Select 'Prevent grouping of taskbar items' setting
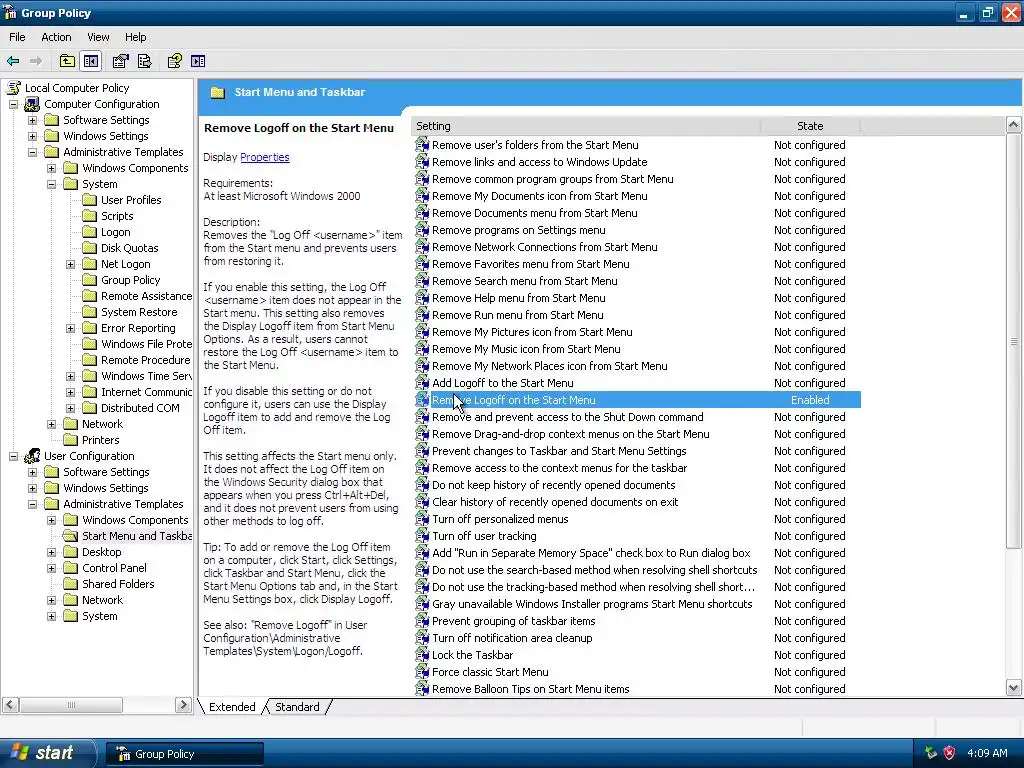Viewport: 1024px width, 768px height. (513, 621)
